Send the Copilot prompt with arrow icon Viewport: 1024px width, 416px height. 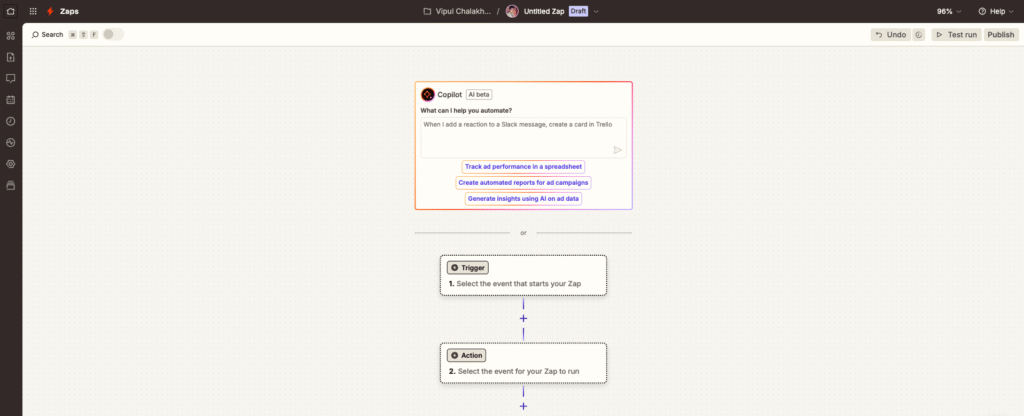point(617,150)
